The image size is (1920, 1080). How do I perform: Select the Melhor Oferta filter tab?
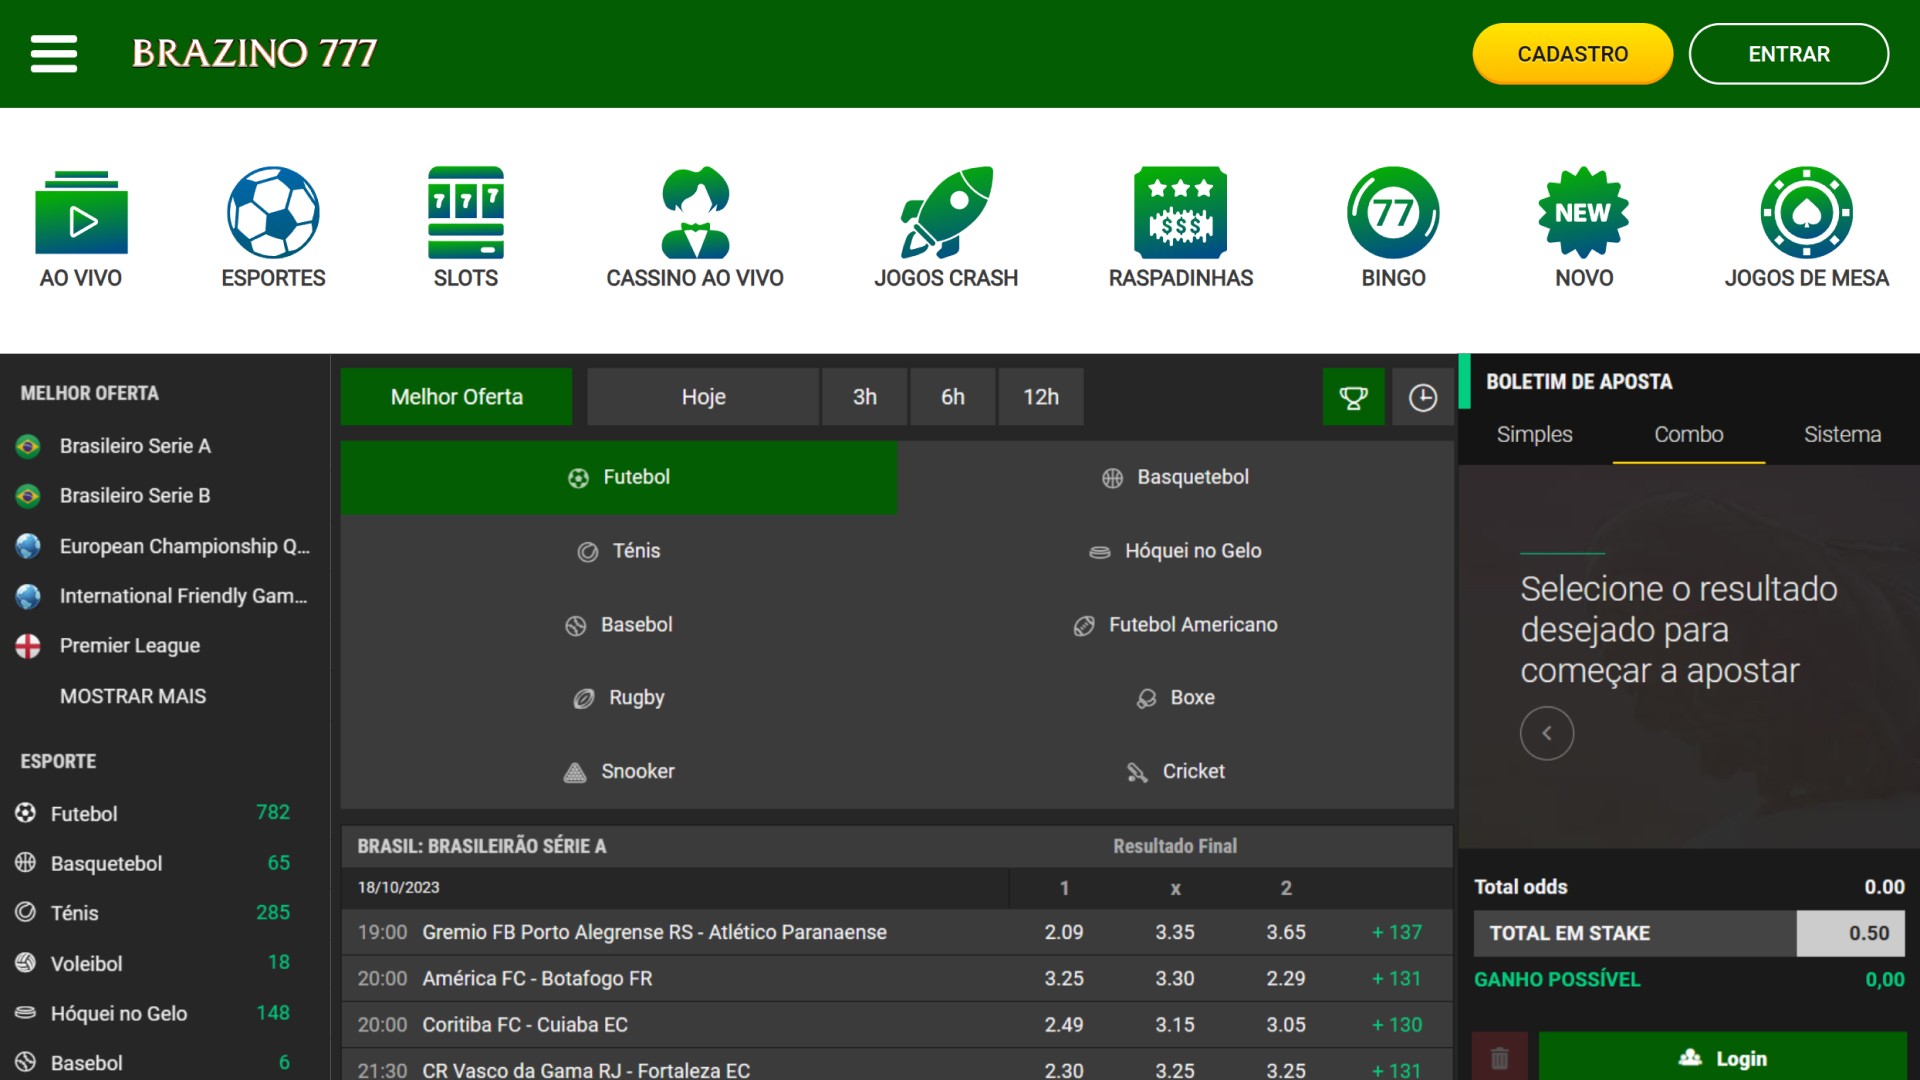456,397
